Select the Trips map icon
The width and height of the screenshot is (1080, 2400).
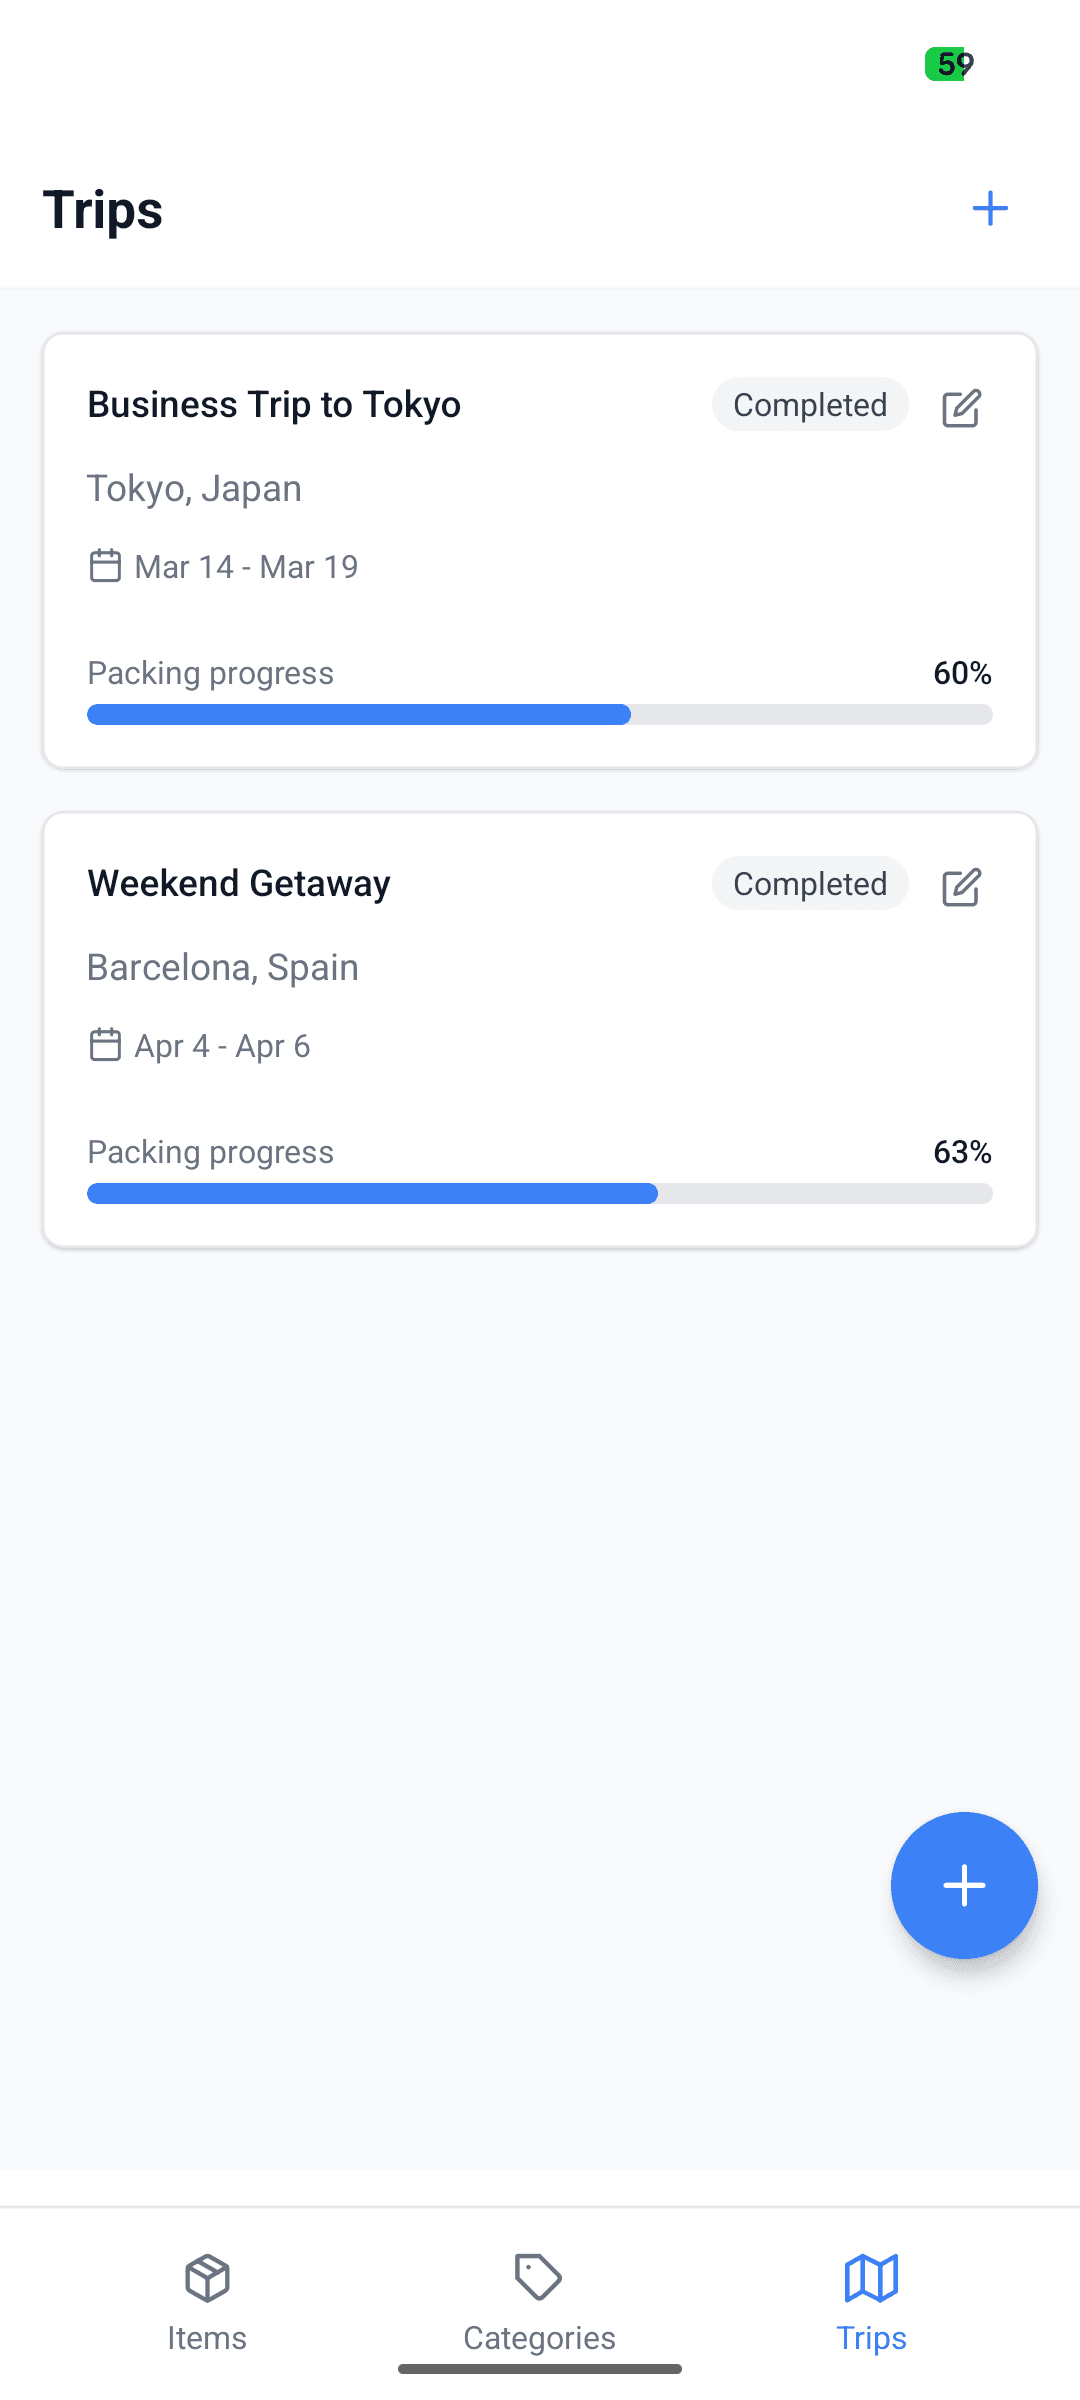871,2278
